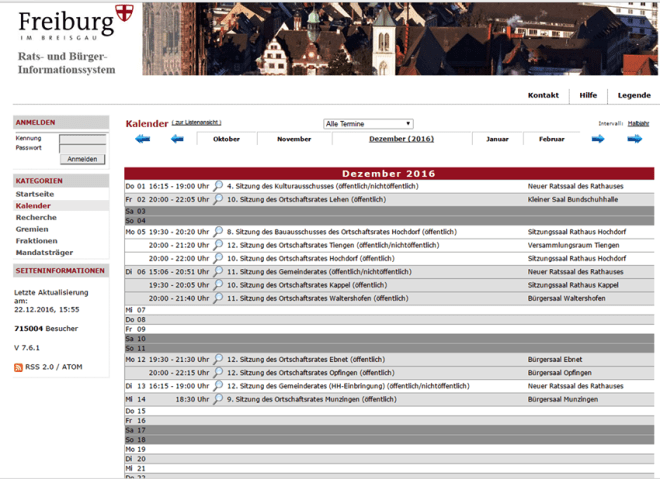Open magnifier for 9. Sitzung Ortschaftsrat Munzingen
Image resolution: width=660 pixels, height=479 pixels.
click(218, 398)
